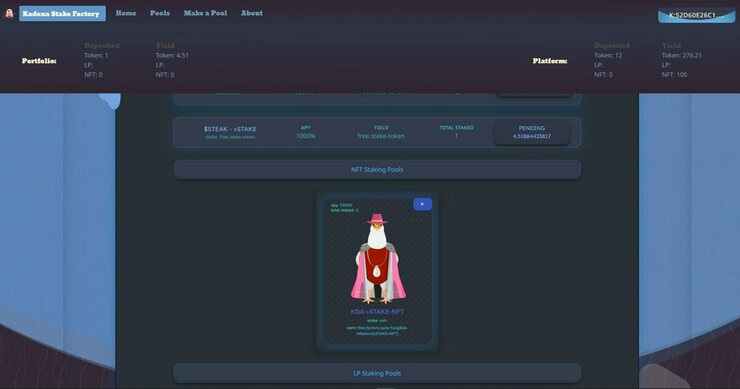Viewport: 740px width, 389px height.
Task: Select the $STEAK->STAKE pool name
Action: pos(230,129)
